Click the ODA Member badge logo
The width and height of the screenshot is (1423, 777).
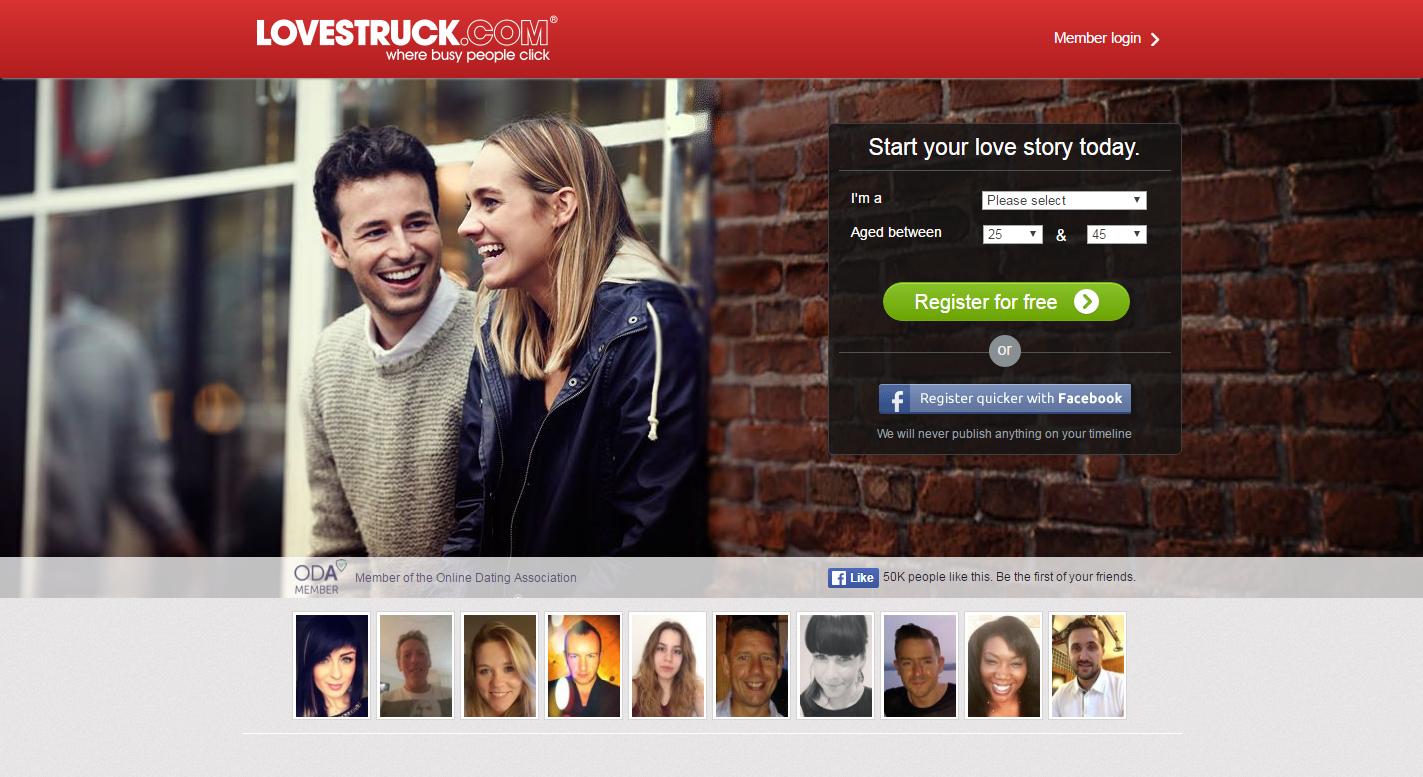pos(319,577)
